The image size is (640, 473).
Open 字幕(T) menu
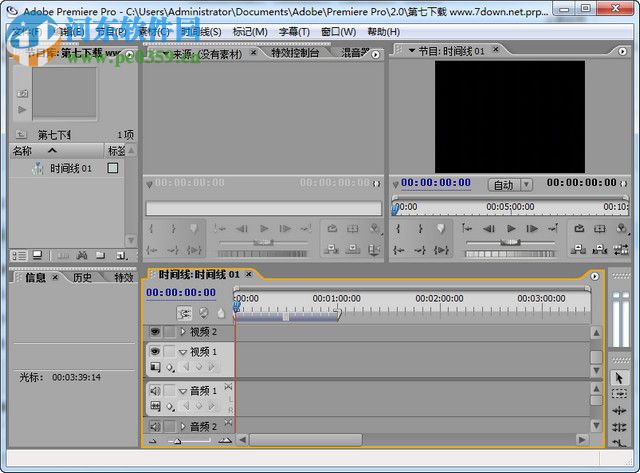click(x=294, y=32)
